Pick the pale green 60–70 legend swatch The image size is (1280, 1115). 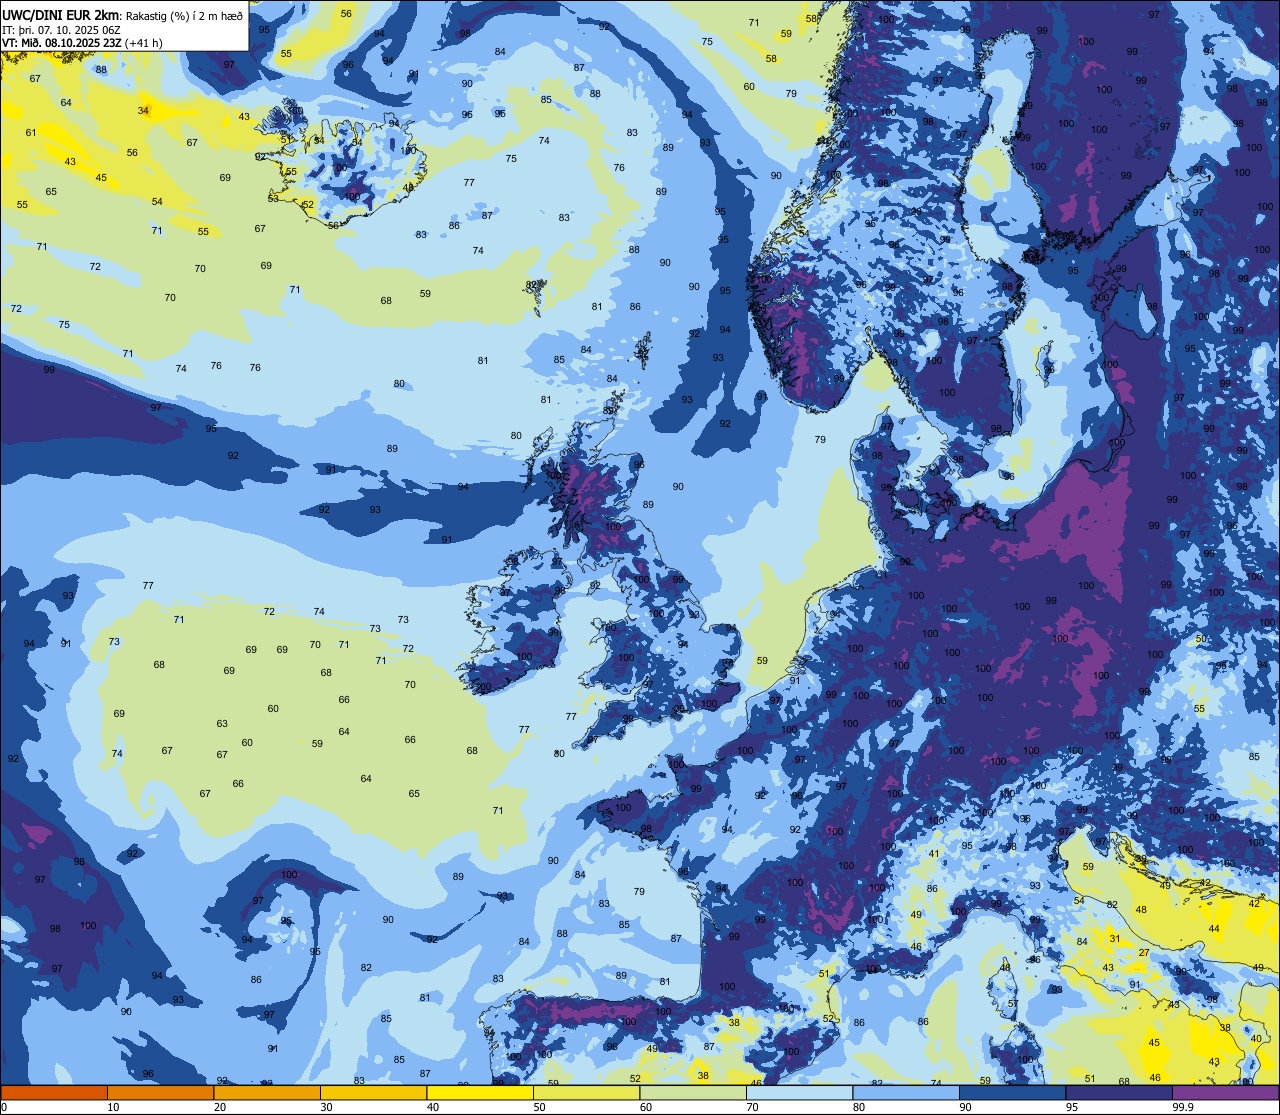point(693,1092)
